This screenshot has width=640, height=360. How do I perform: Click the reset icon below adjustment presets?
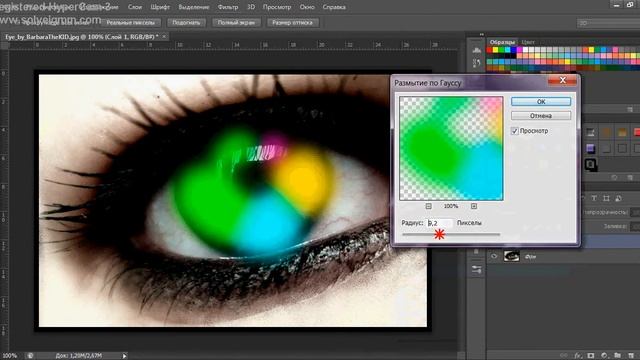coord(614,178)
